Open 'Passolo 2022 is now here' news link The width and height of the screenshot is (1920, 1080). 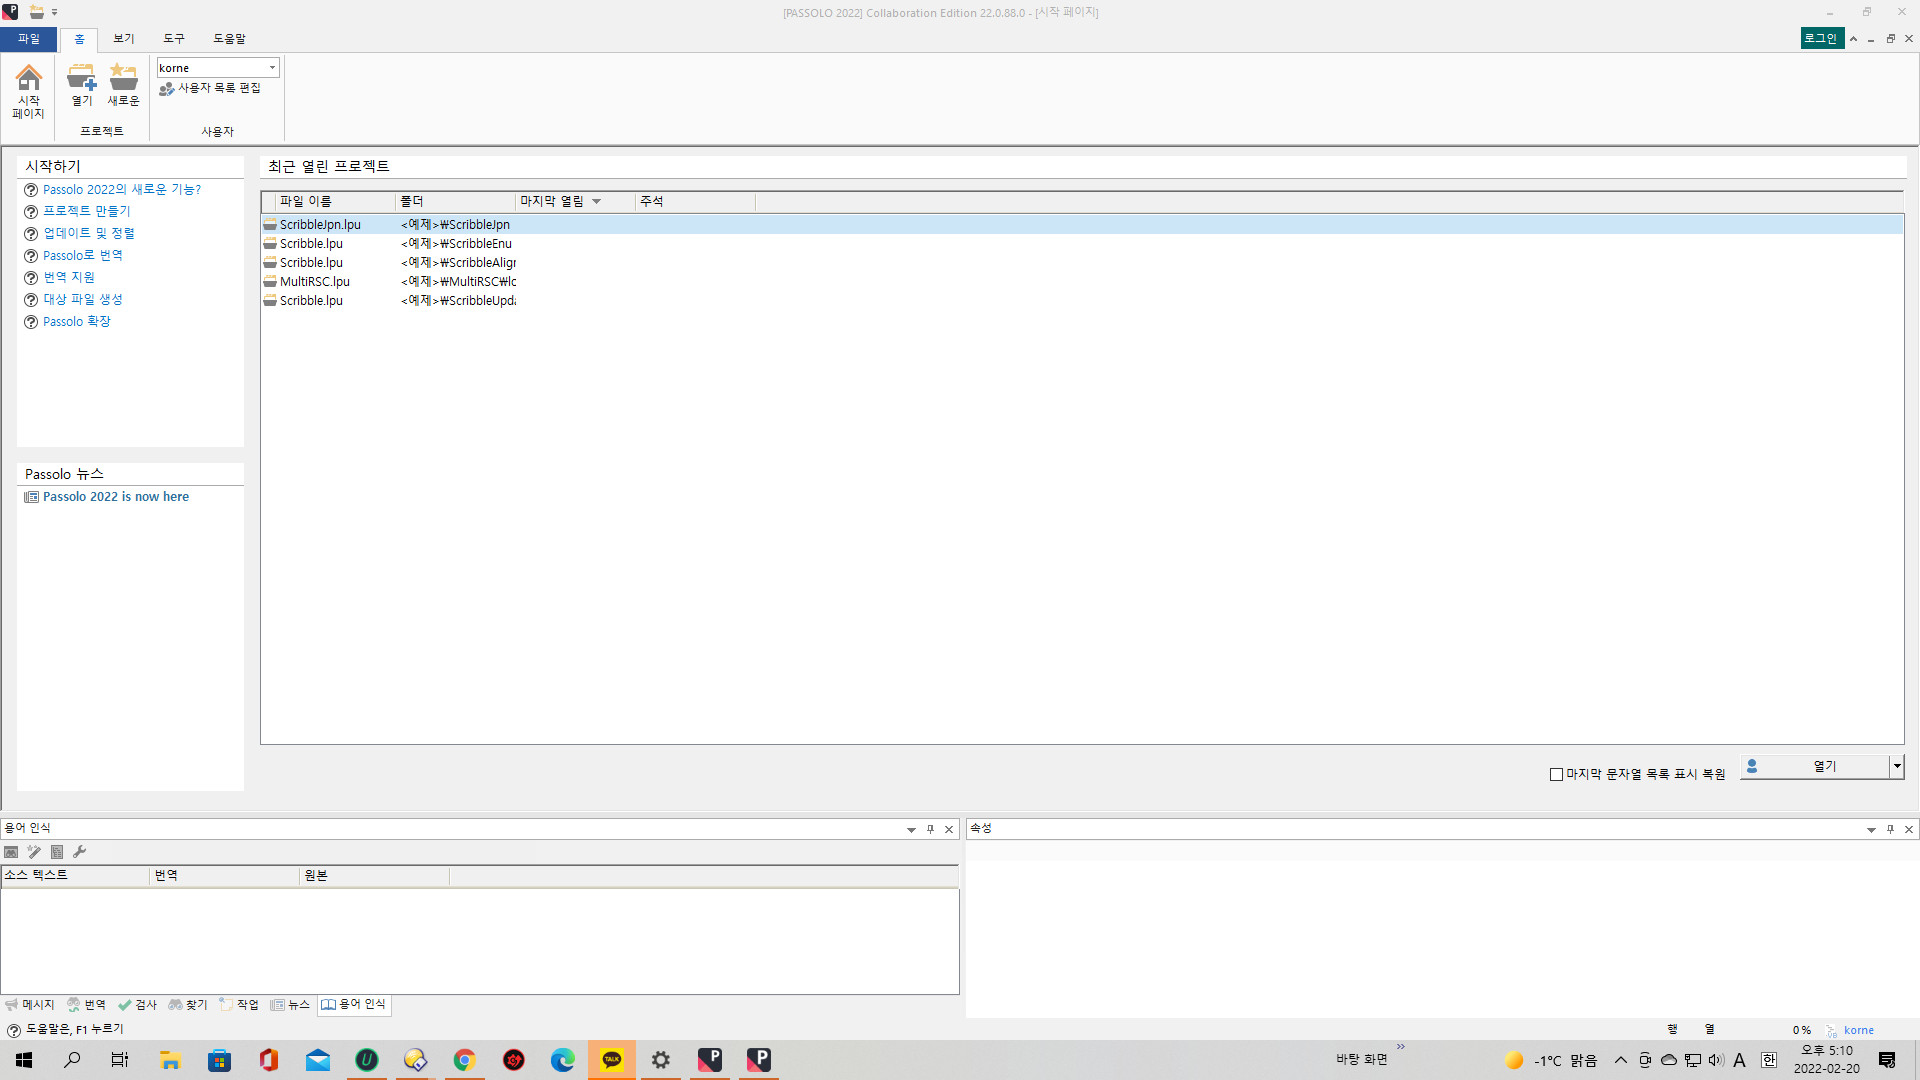pyautogui.click(x=116, y=497)
